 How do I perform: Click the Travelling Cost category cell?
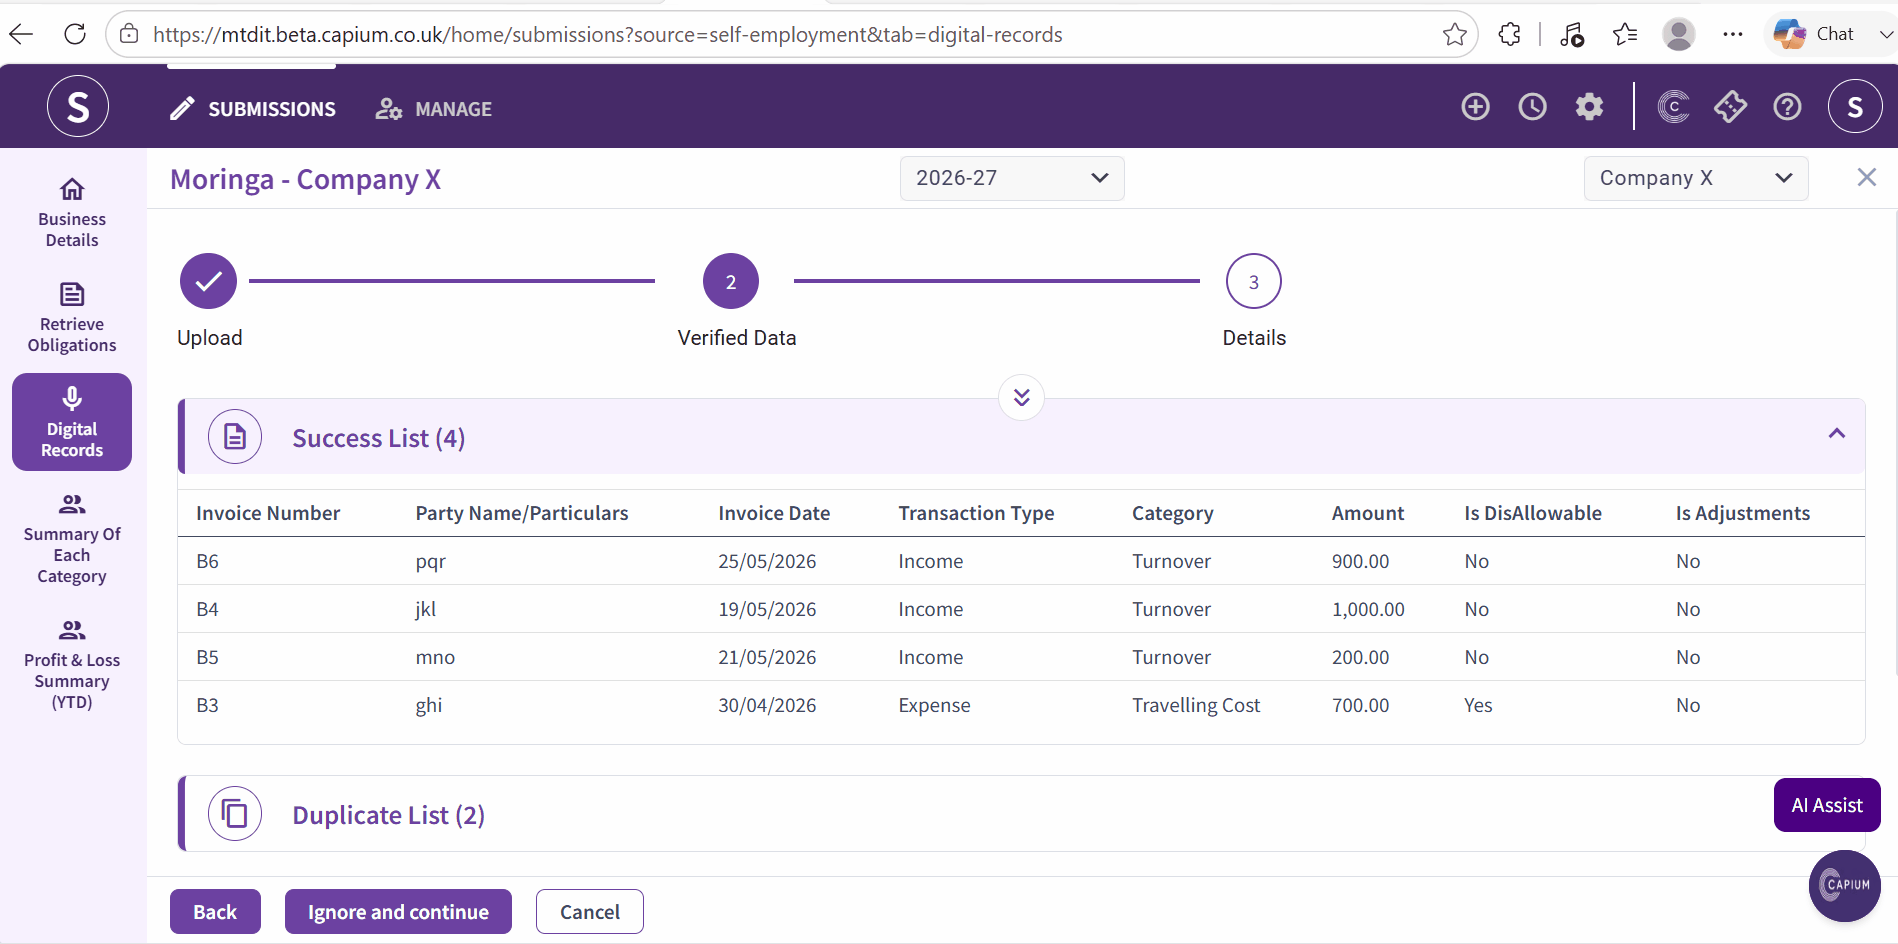point(1196,705)
